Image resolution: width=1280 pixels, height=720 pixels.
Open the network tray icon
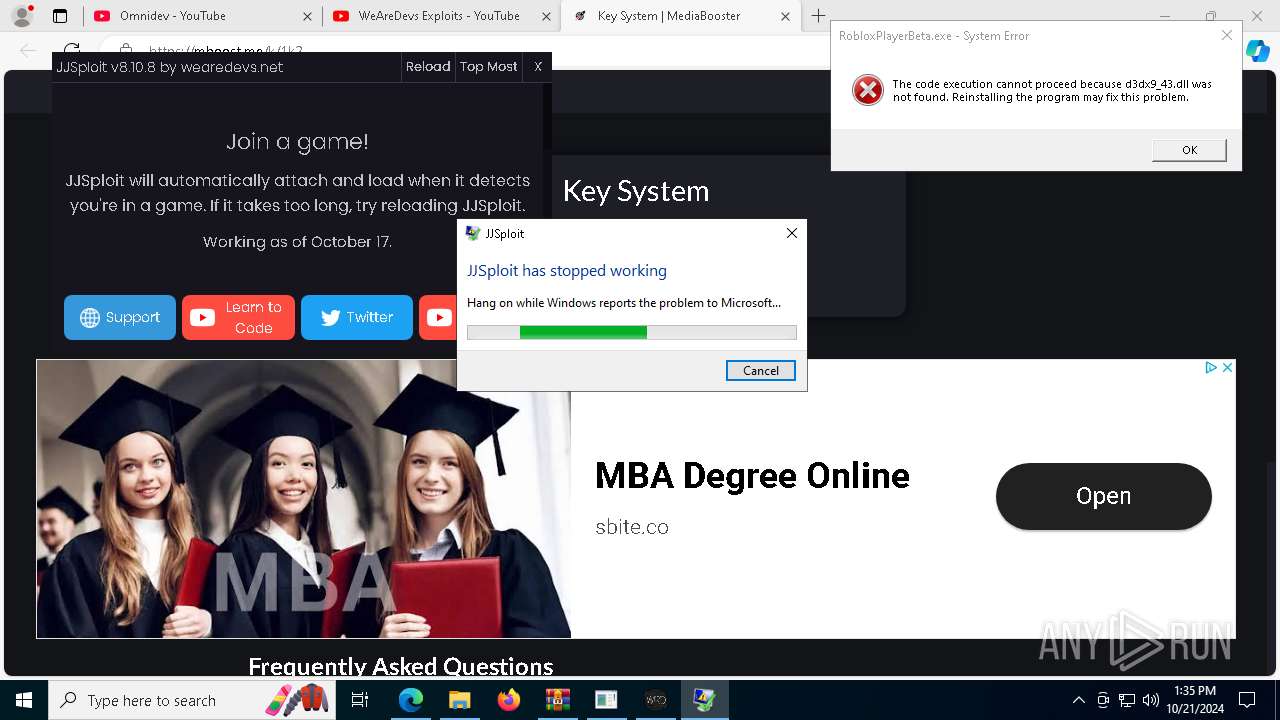tap(1127, 700)
